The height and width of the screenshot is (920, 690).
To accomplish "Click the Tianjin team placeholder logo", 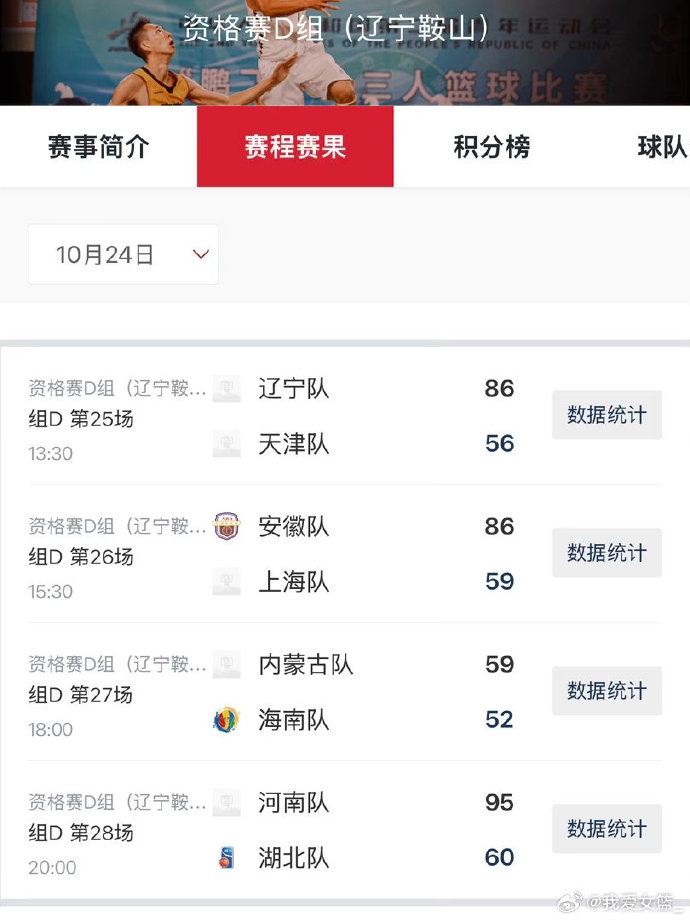I will (x=226, y=444).
